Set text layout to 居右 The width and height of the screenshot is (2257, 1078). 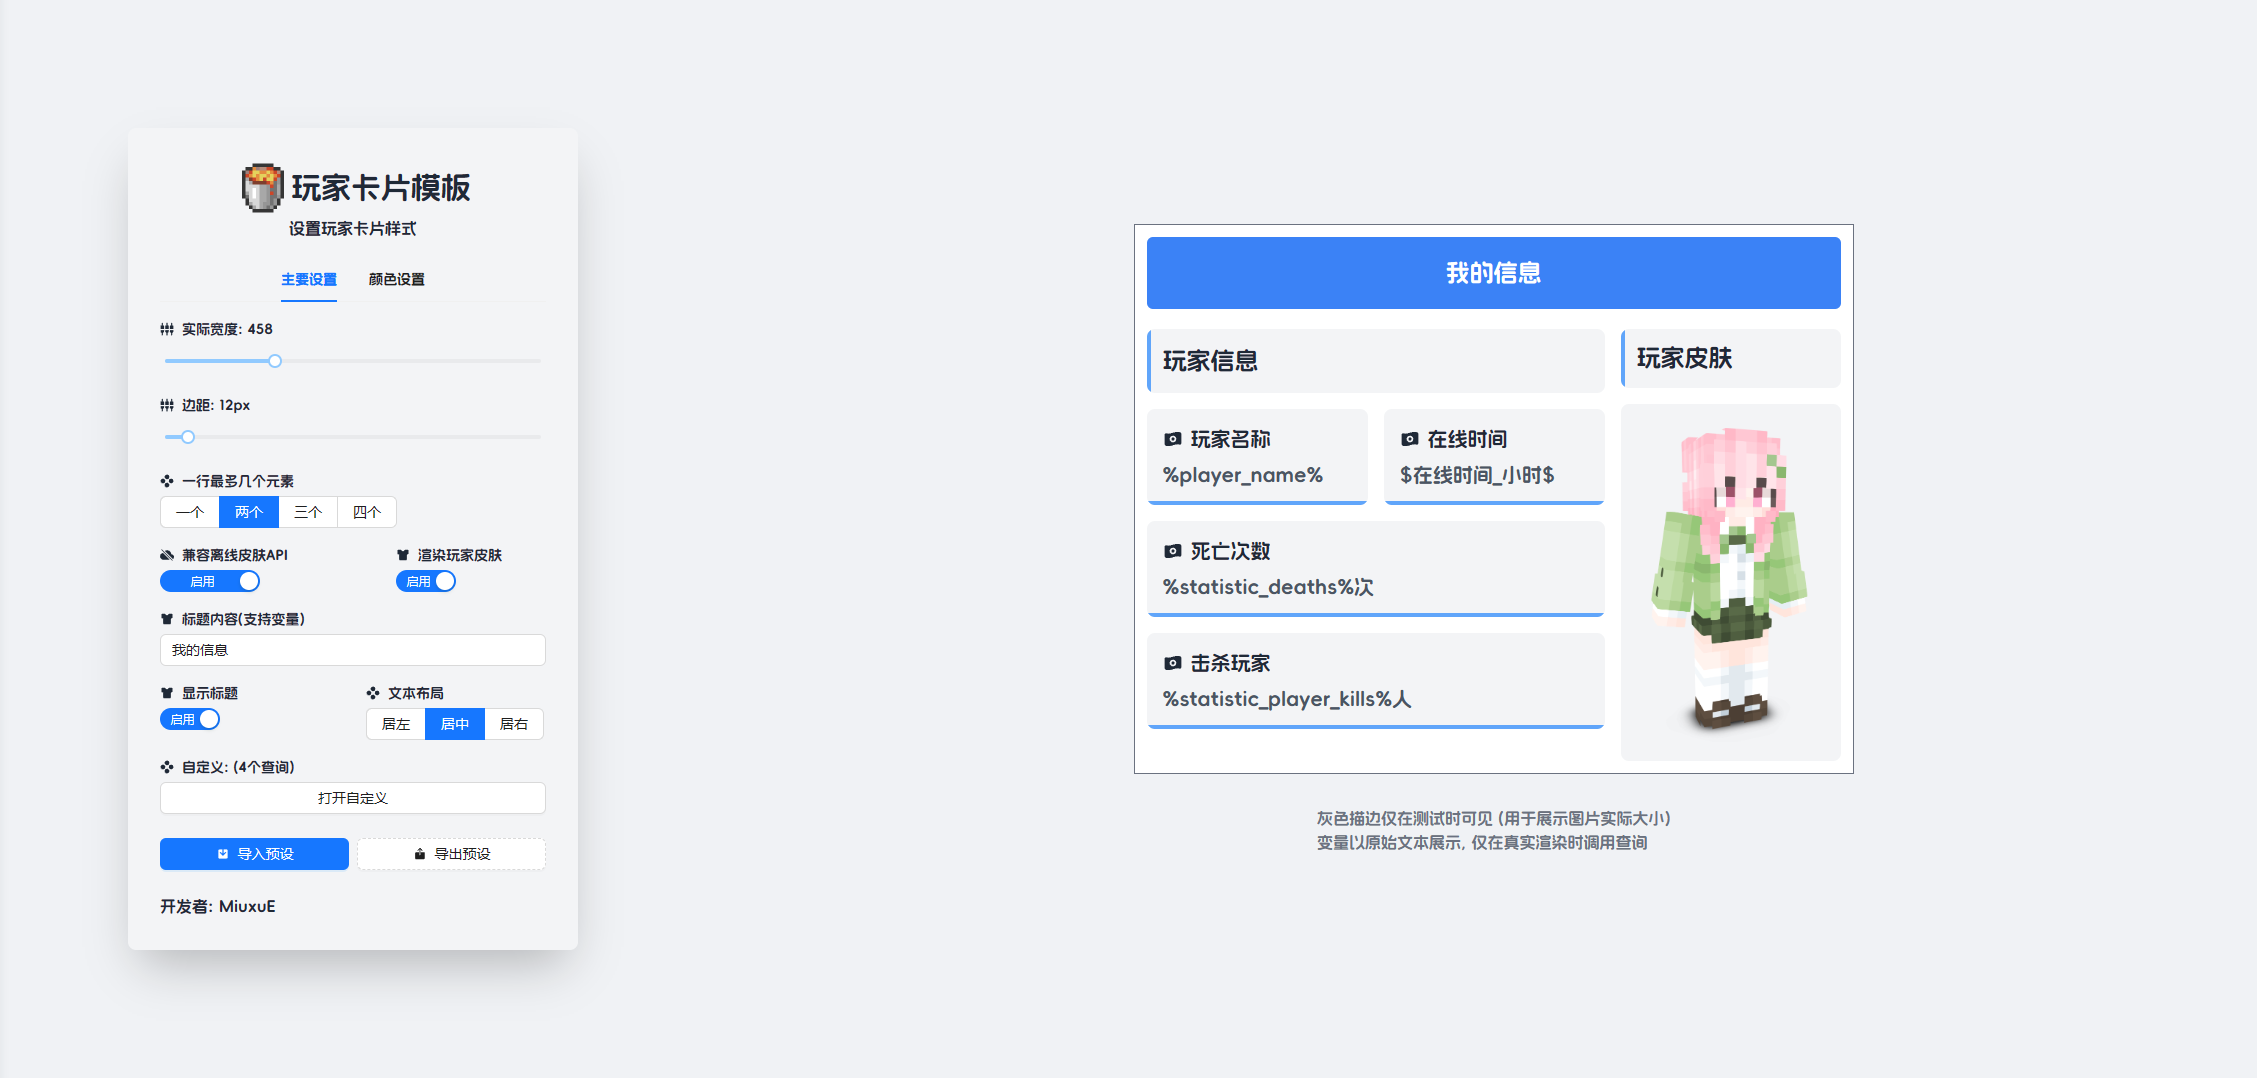point(514,724)
